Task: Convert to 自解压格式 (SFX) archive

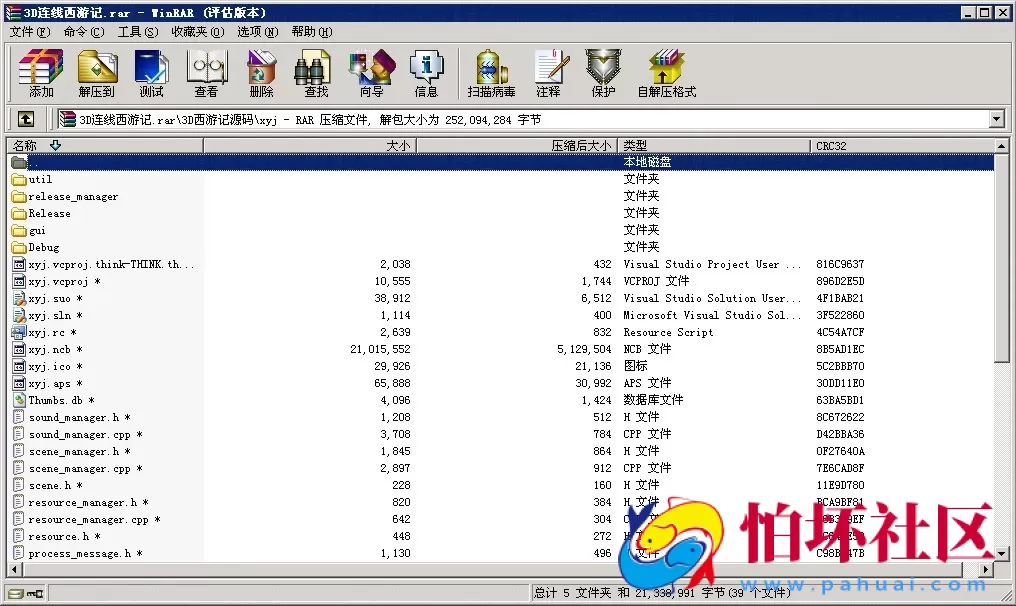Action: (666, 72)
